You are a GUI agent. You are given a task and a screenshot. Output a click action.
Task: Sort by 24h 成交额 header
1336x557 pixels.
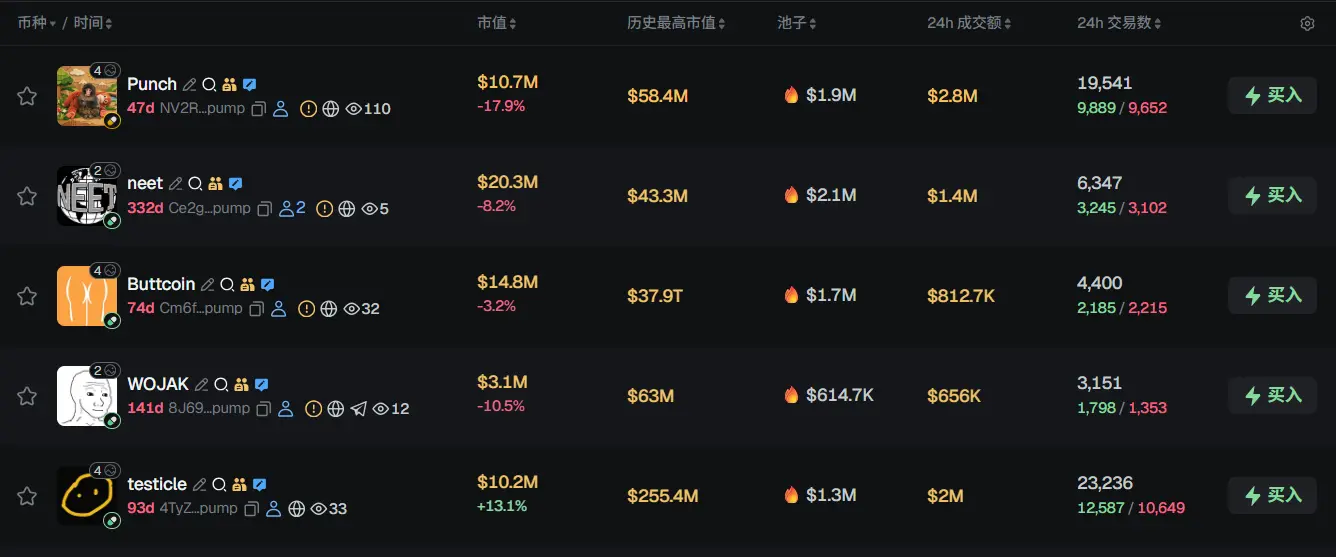tap(969, 23)
